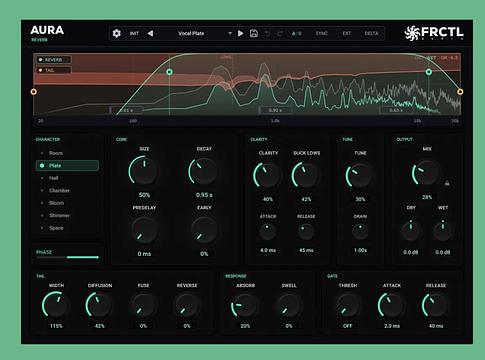Click the gate THRESH knob
485x360 pixels.
(347, 305)
